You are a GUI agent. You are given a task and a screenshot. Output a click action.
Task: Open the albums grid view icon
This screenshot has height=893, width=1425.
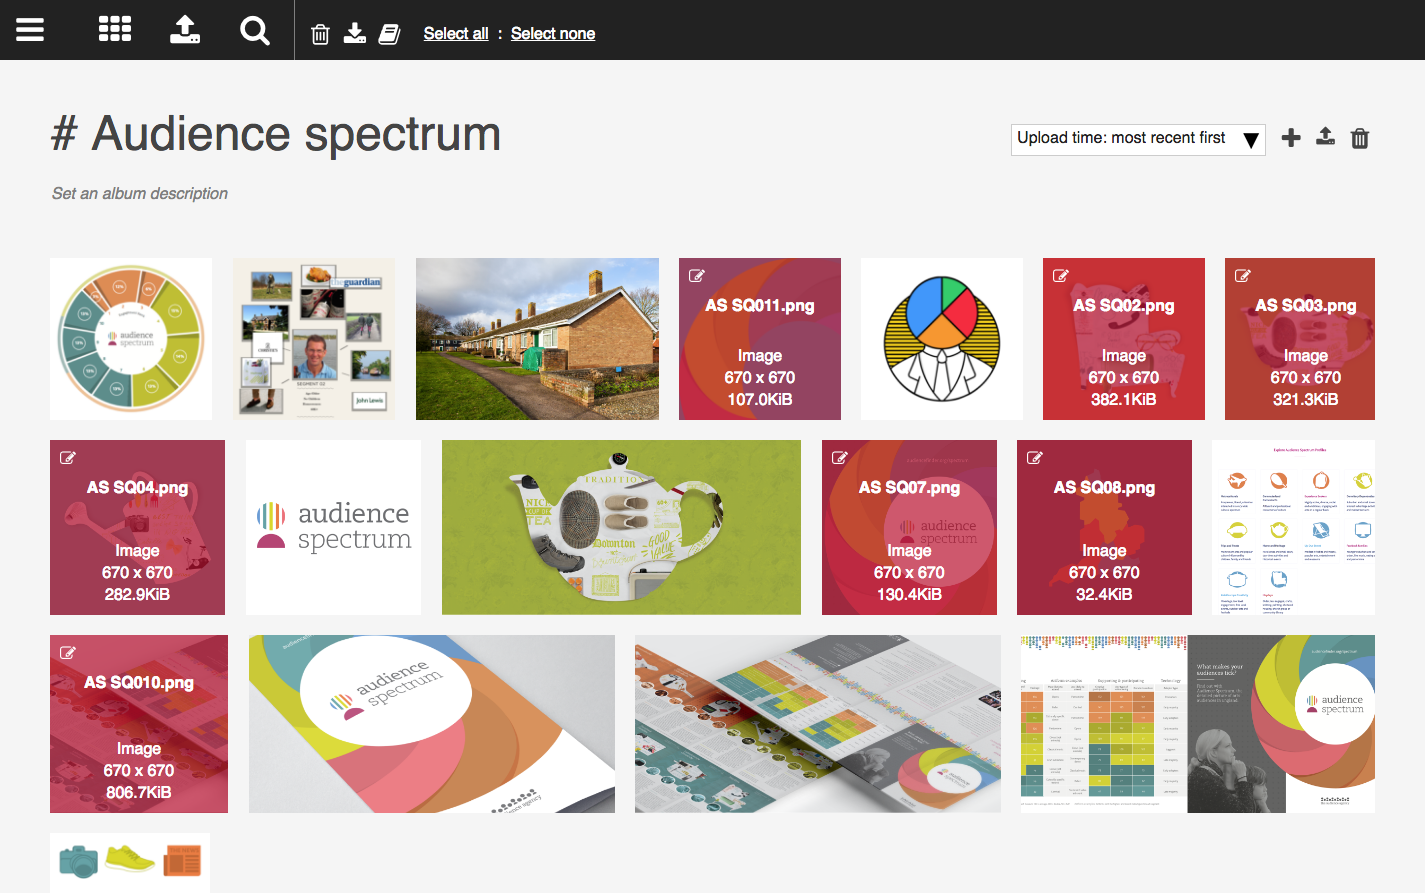click(x=115, y=29)
